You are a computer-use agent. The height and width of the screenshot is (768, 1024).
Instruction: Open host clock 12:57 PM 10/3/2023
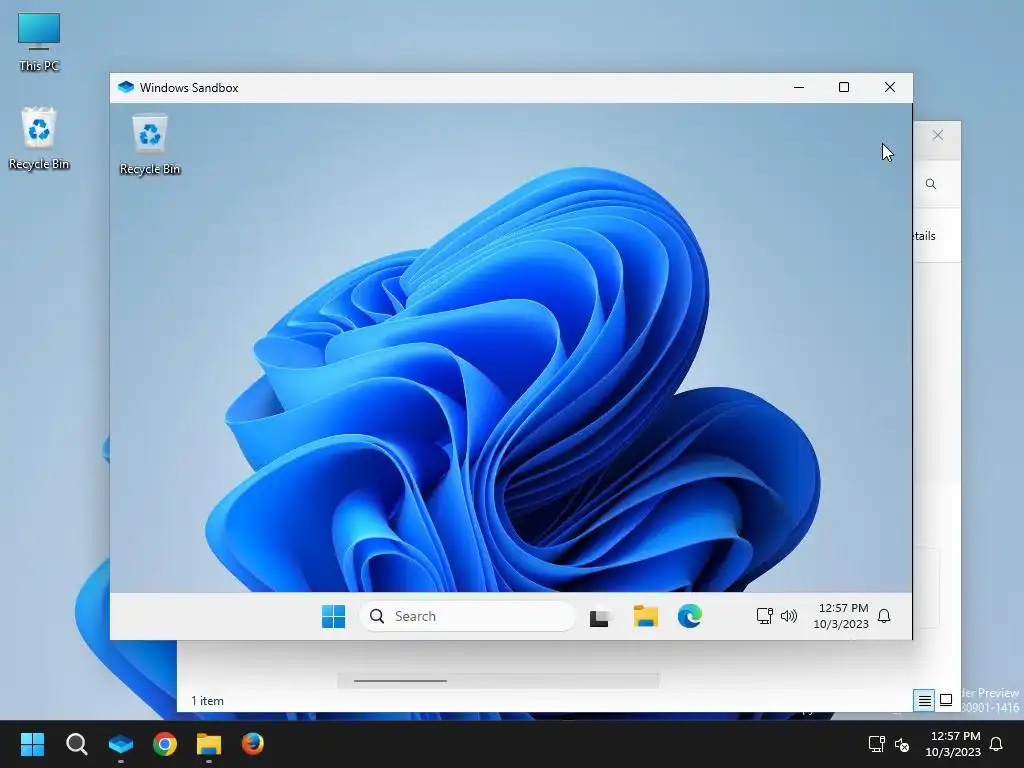953,744
